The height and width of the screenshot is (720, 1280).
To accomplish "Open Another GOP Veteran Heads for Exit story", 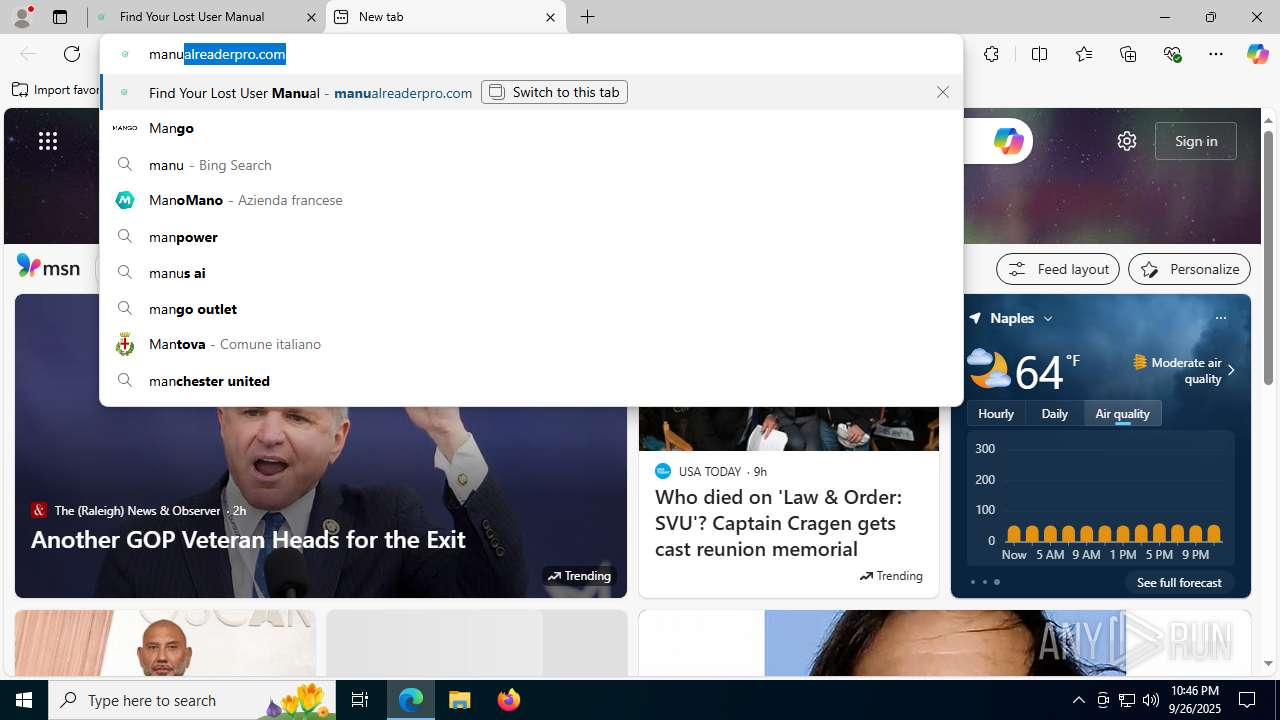I will 248,539.
